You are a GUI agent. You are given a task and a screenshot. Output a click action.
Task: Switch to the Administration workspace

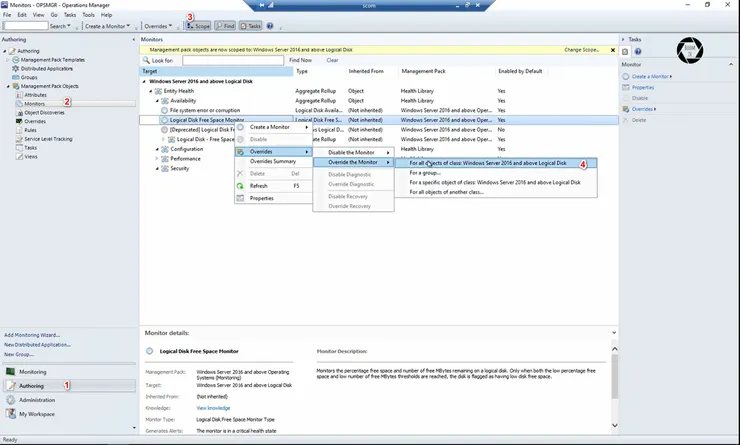pyautogui.click(x=39, y=399)
